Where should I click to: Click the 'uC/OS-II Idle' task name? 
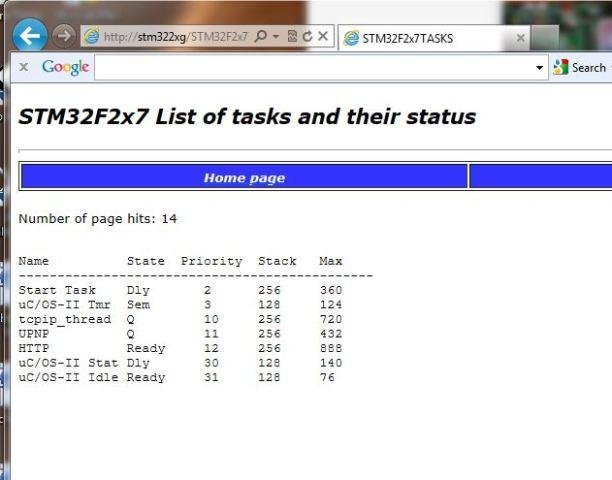tap(68, 377)
